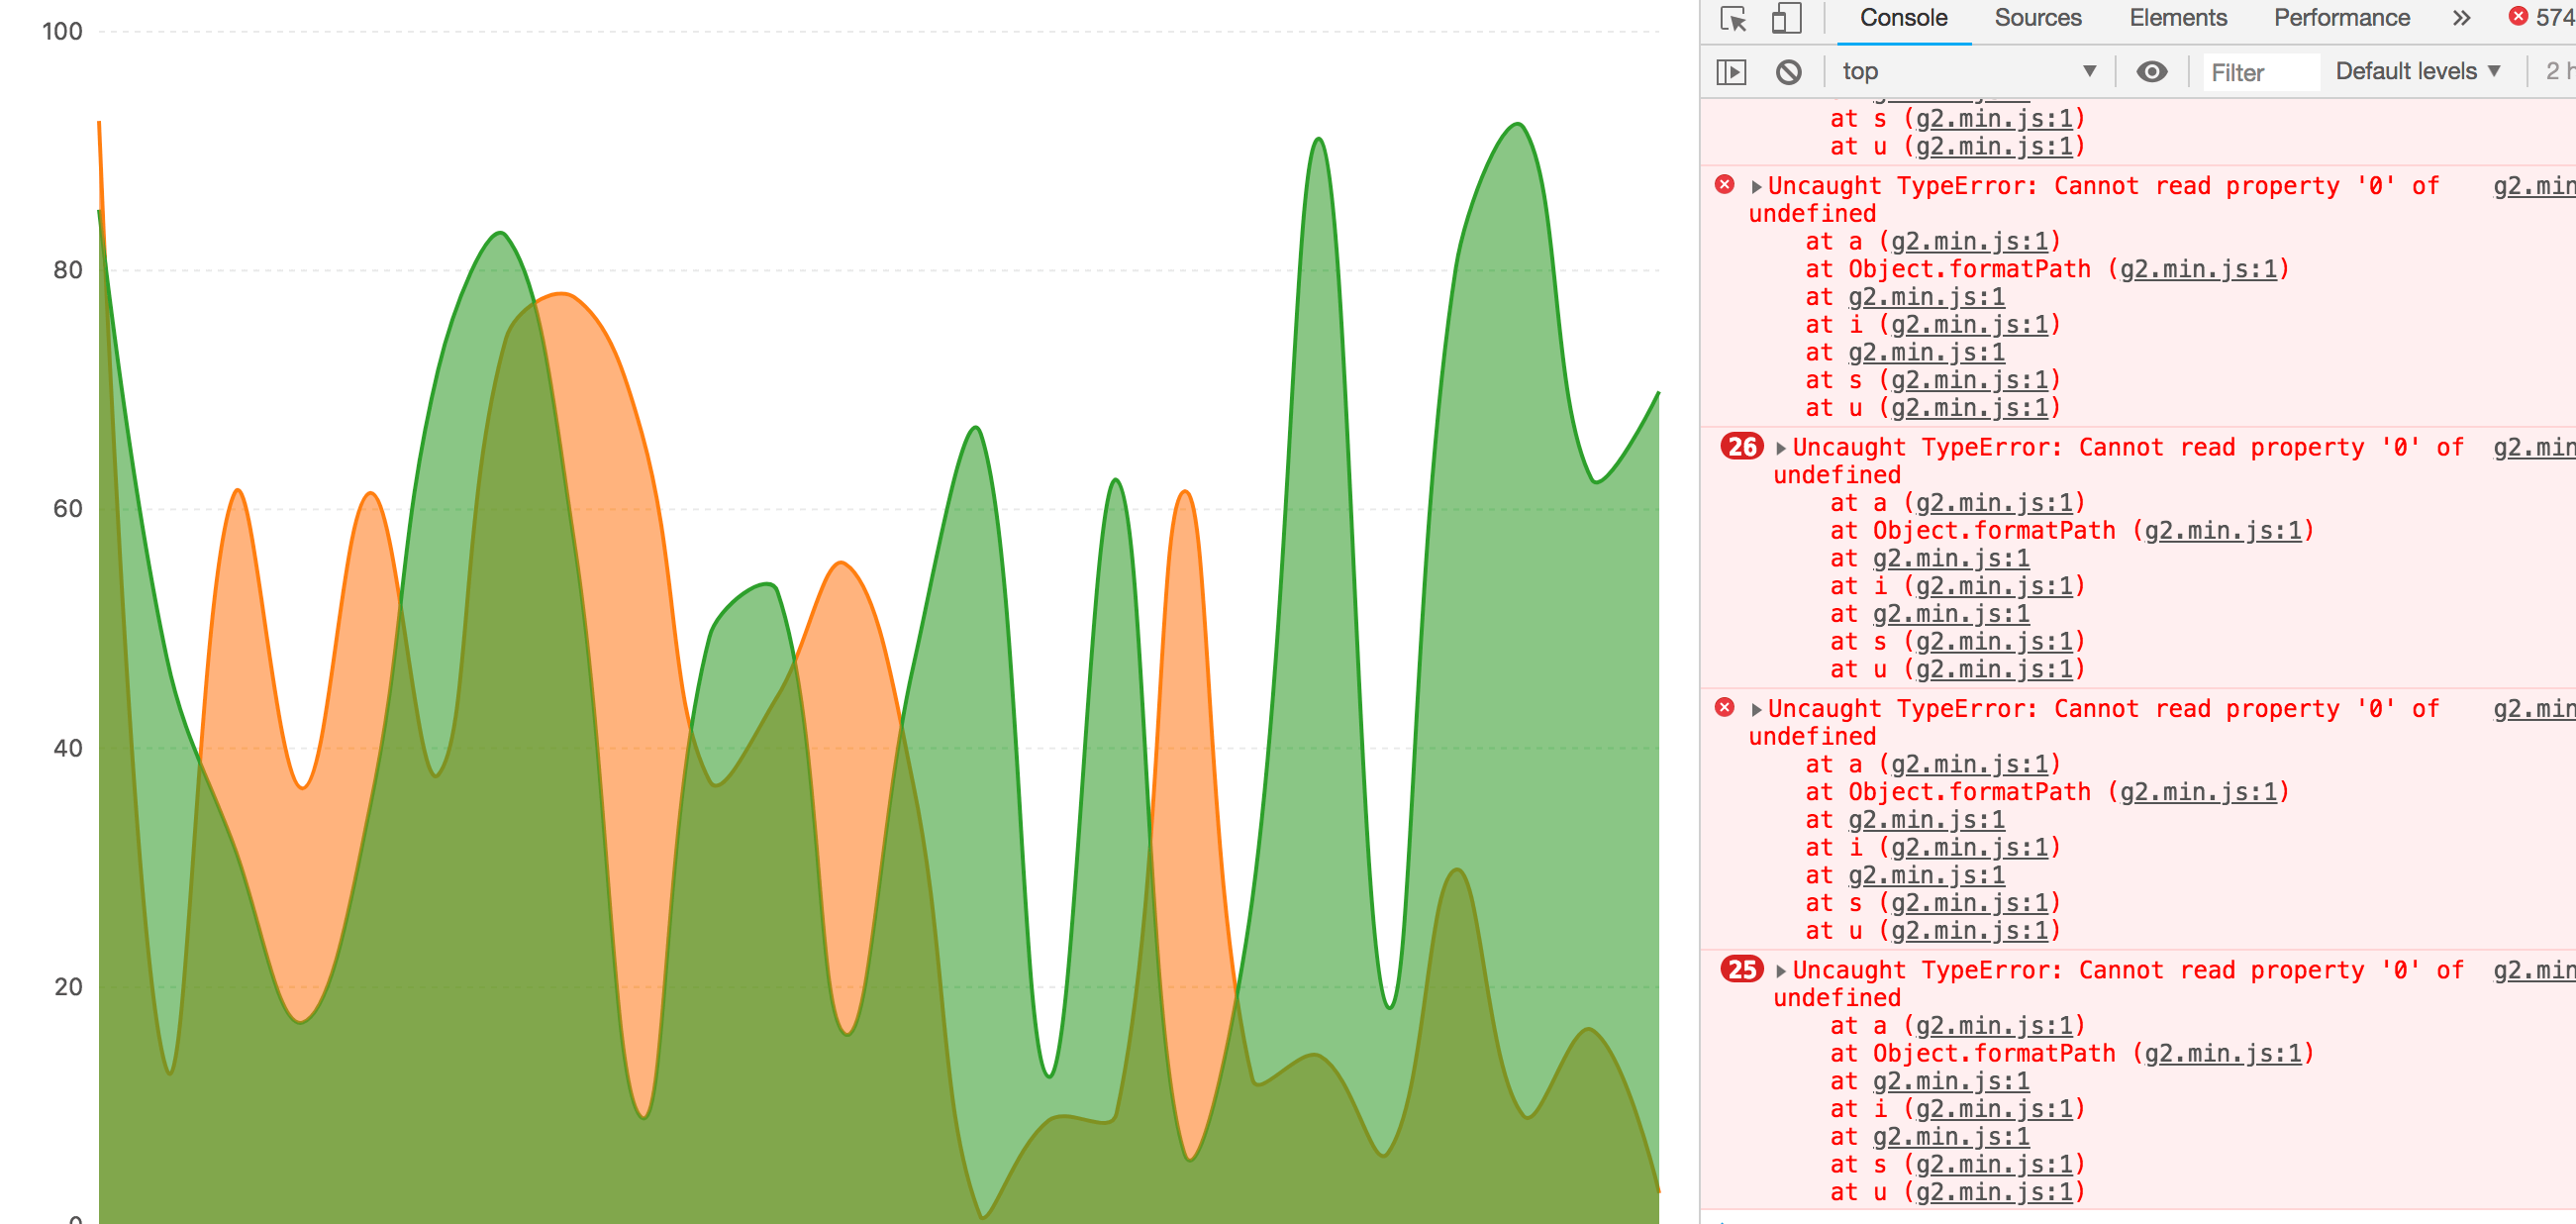Click the 25 repeat-count badge
This screenshot has width=2576, height=1224.
pos(1741,969)
